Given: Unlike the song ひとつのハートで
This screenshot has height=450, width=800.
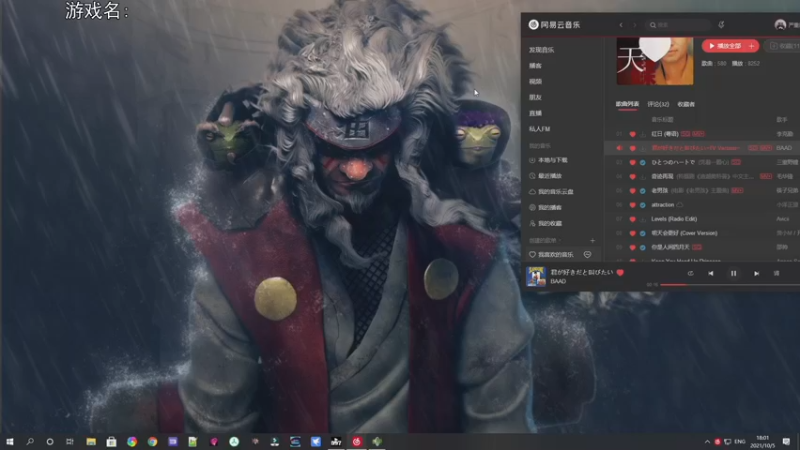Looking at the screenshot, I should (633, 162).
